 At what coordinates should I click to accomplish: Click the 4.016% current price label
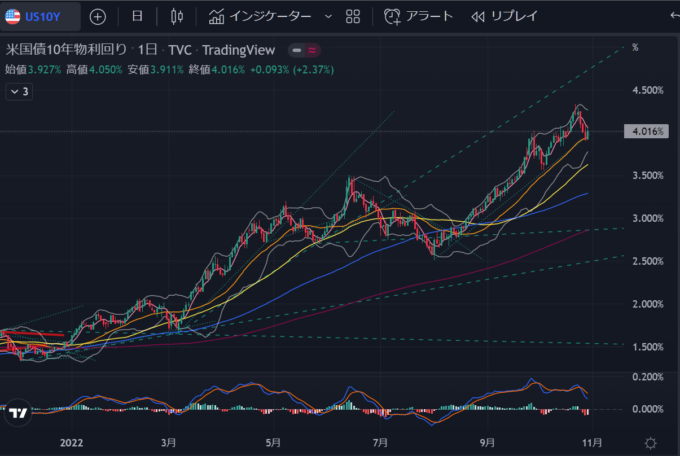point(645,131)
